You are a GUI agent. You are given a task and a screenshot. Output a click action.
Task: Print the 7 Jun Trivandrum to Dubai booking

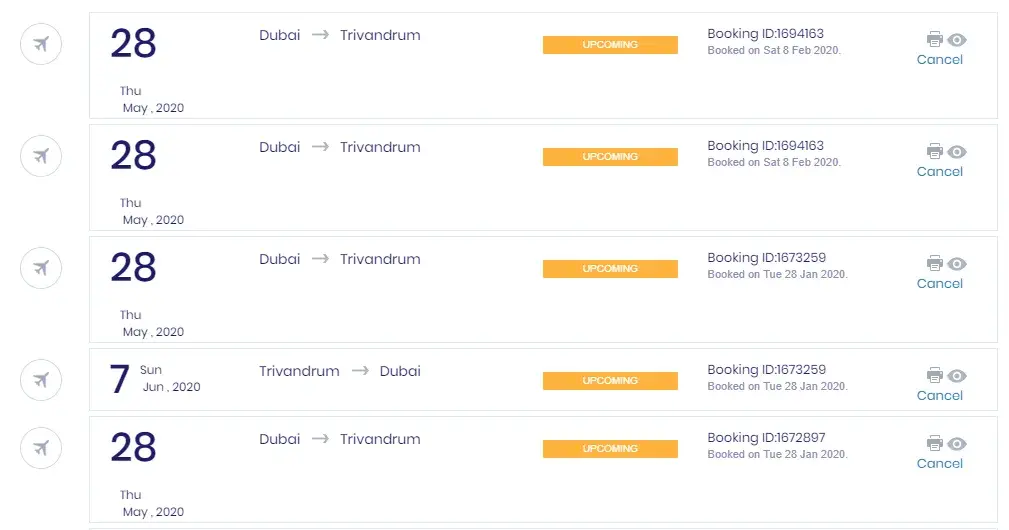pos(934,375)
